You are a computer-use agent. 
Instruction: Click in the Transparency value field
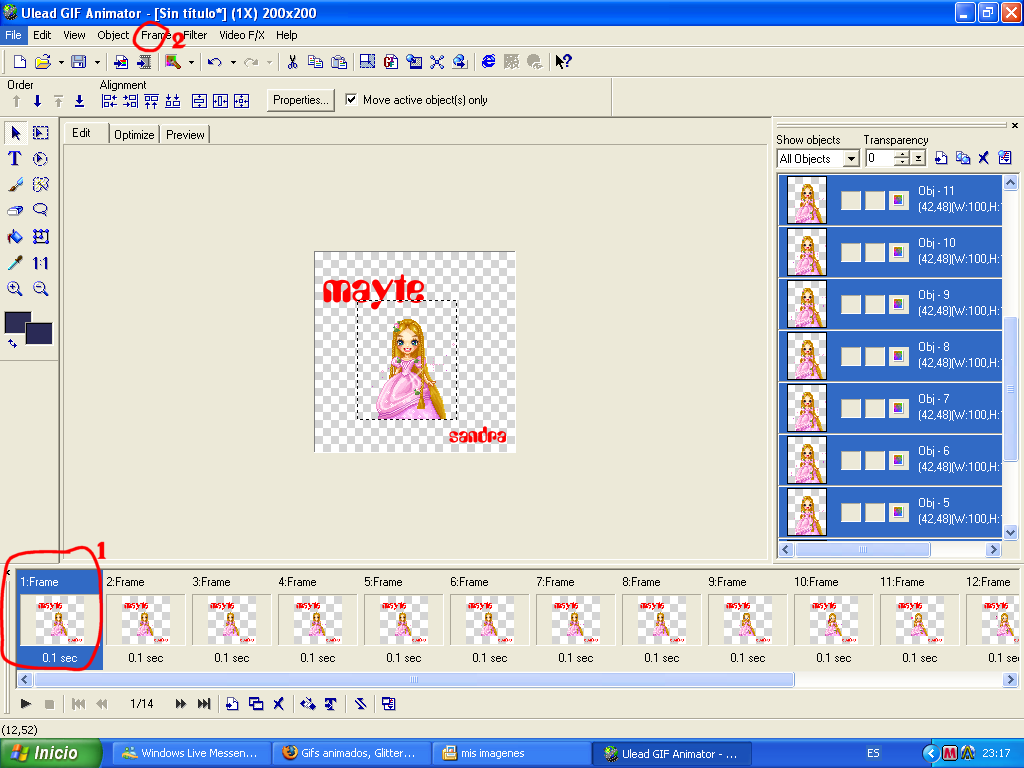879,159
